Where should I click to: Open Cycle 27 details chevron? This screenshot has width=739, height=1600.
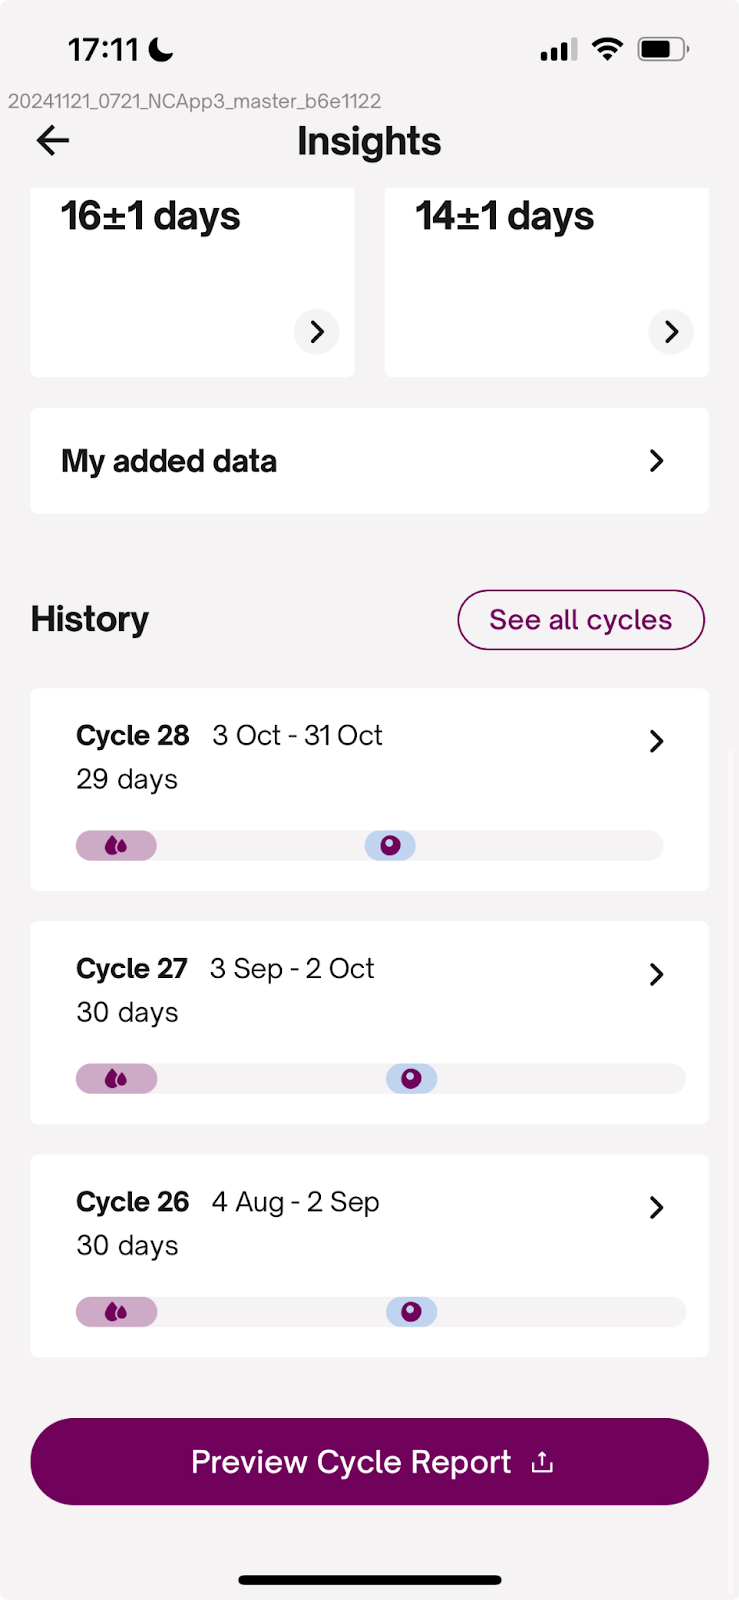click(x=656, y=974)
